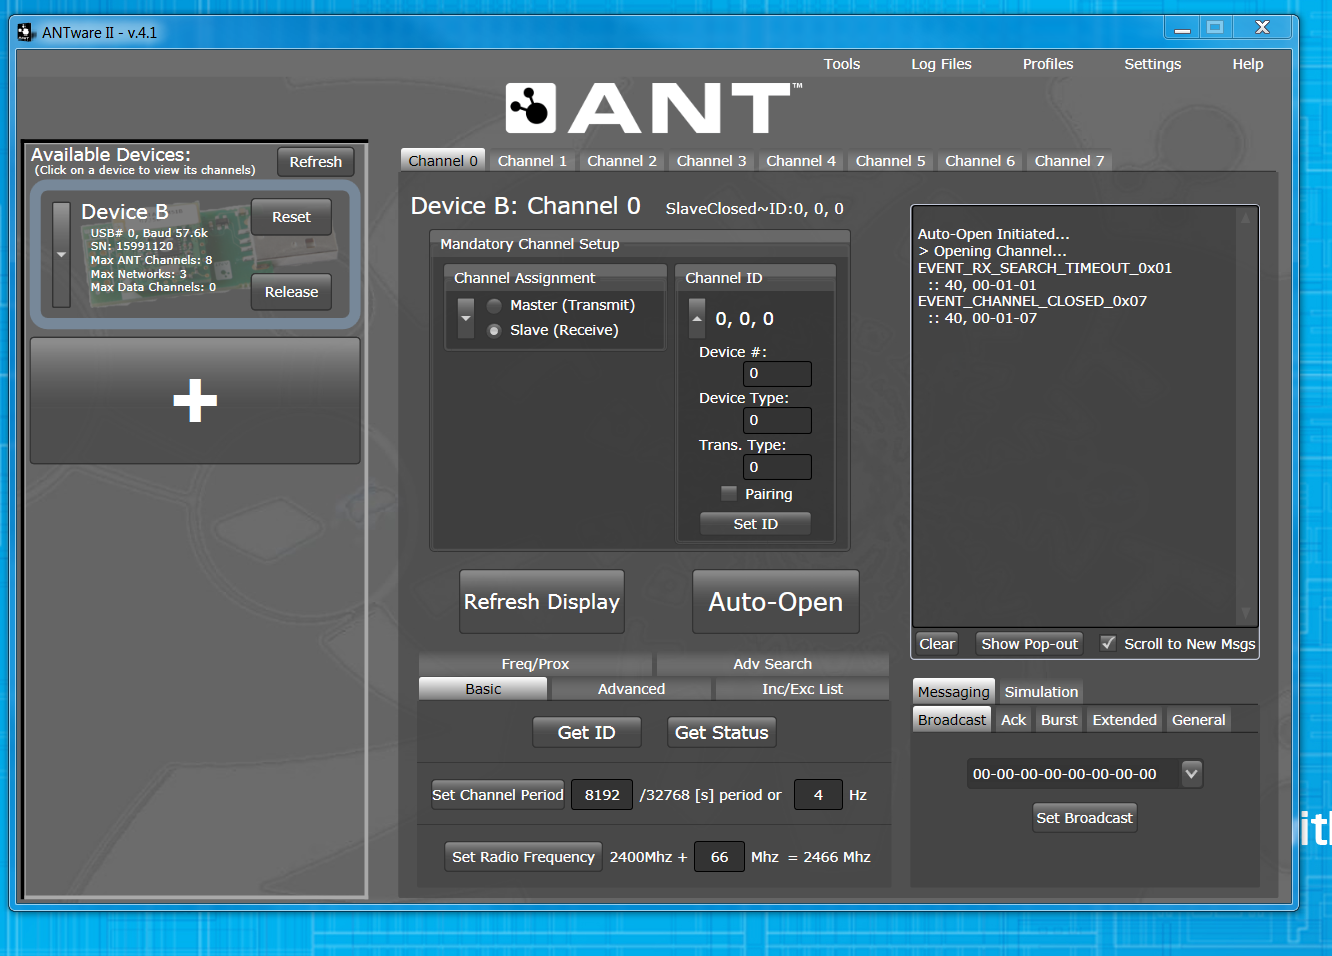Switch to the Channel 3 tab
The image size is (1332, 956).
[711, 161]
